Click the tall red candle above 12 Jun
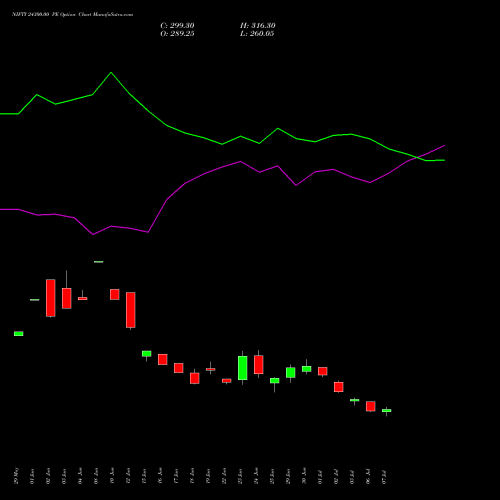 coord(131,310)
